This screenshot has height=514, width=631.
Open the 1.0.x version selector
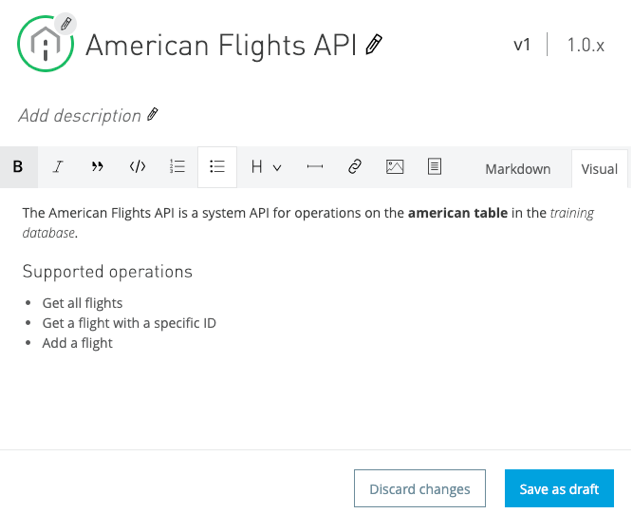586,45
